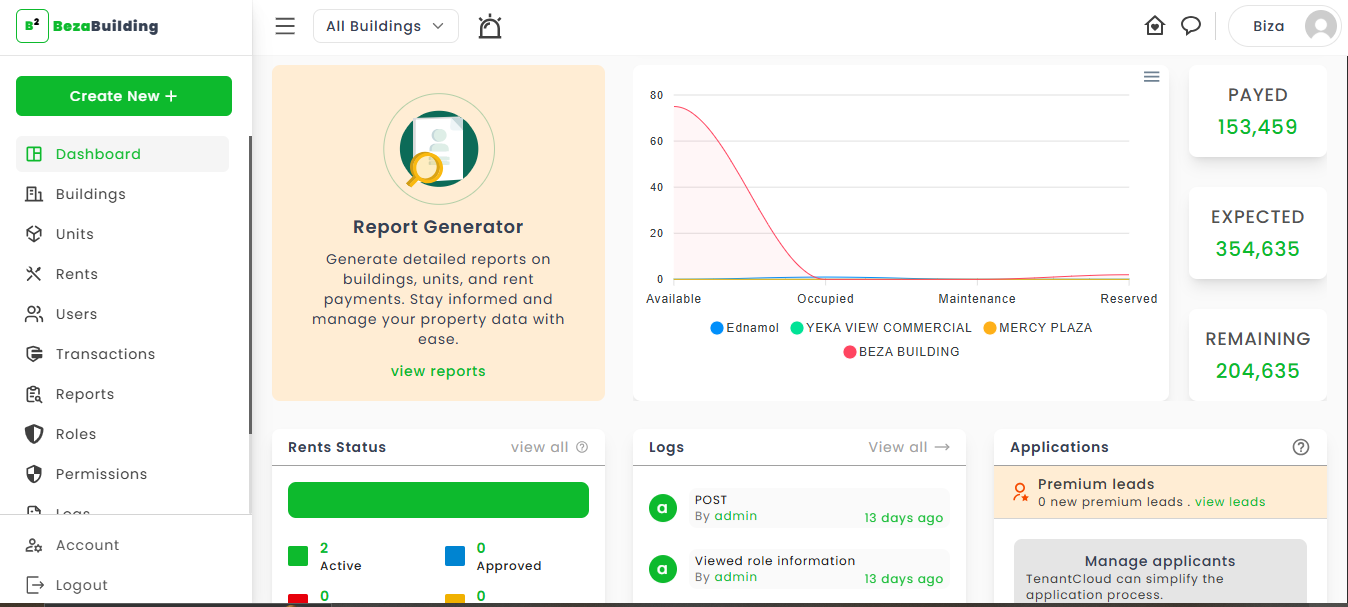Click the chart hamburger options icon
Screen dimensions: 1348x607
point(1152,77)
